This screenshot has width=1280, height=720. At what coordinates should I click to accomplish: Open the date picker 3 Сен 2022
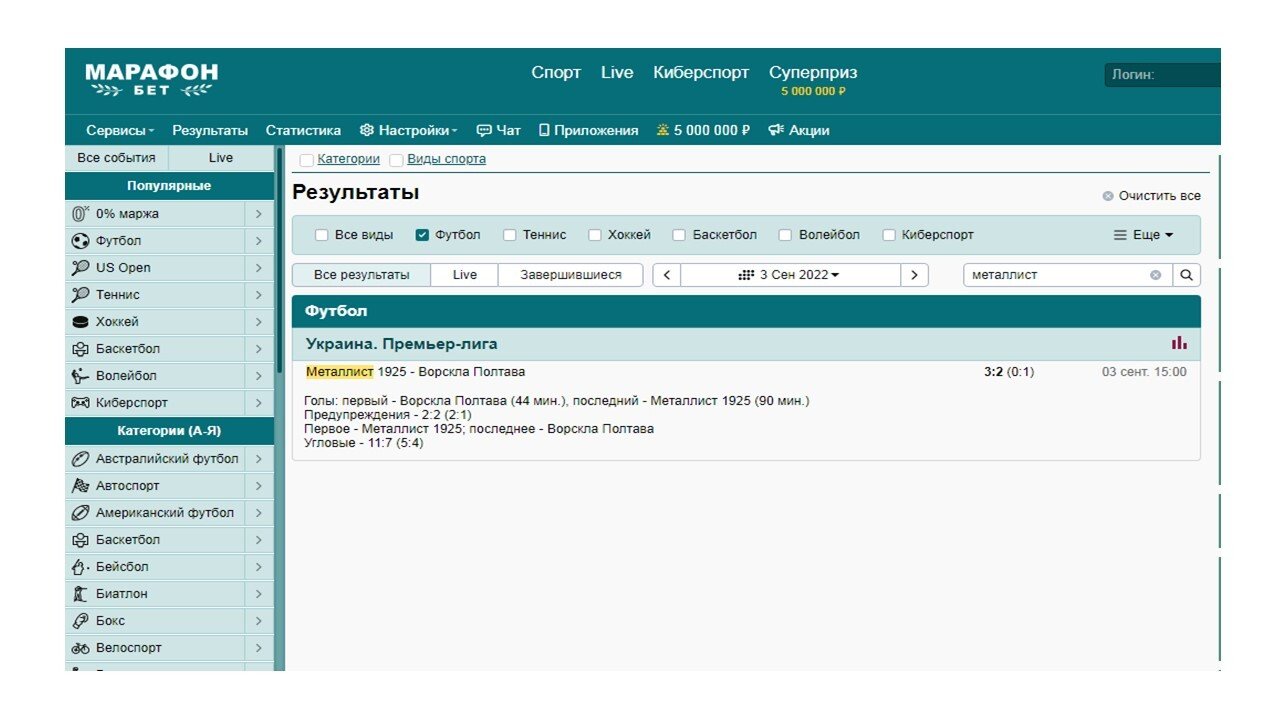(789, 275)
